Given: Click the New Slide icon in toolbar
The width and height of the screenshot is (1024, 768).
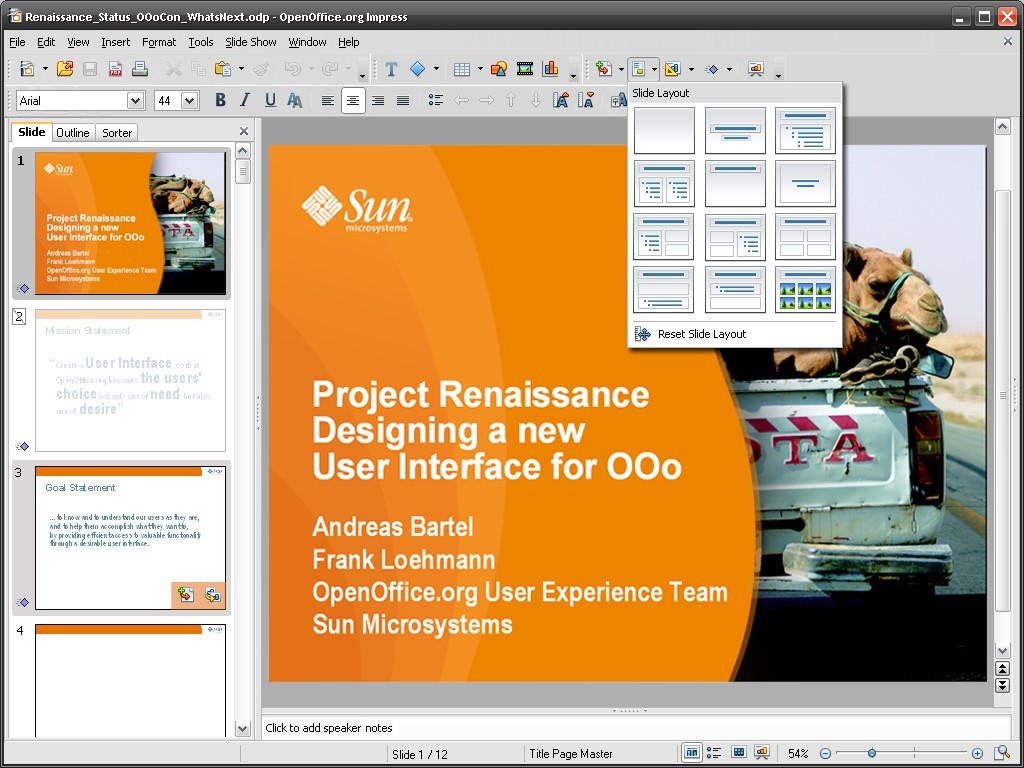Looking at the screenshot, I should coord(604,69).
